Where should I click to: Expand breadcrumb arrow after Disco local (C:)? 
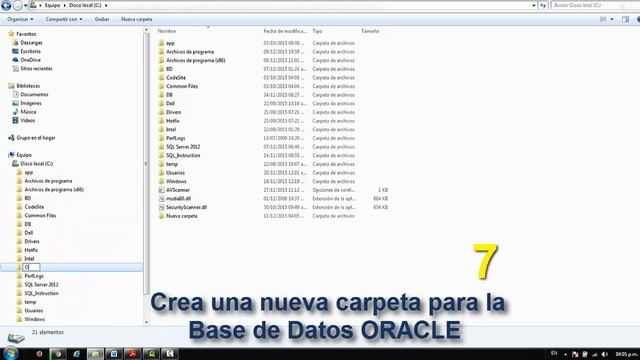click(x=106, y=5)
